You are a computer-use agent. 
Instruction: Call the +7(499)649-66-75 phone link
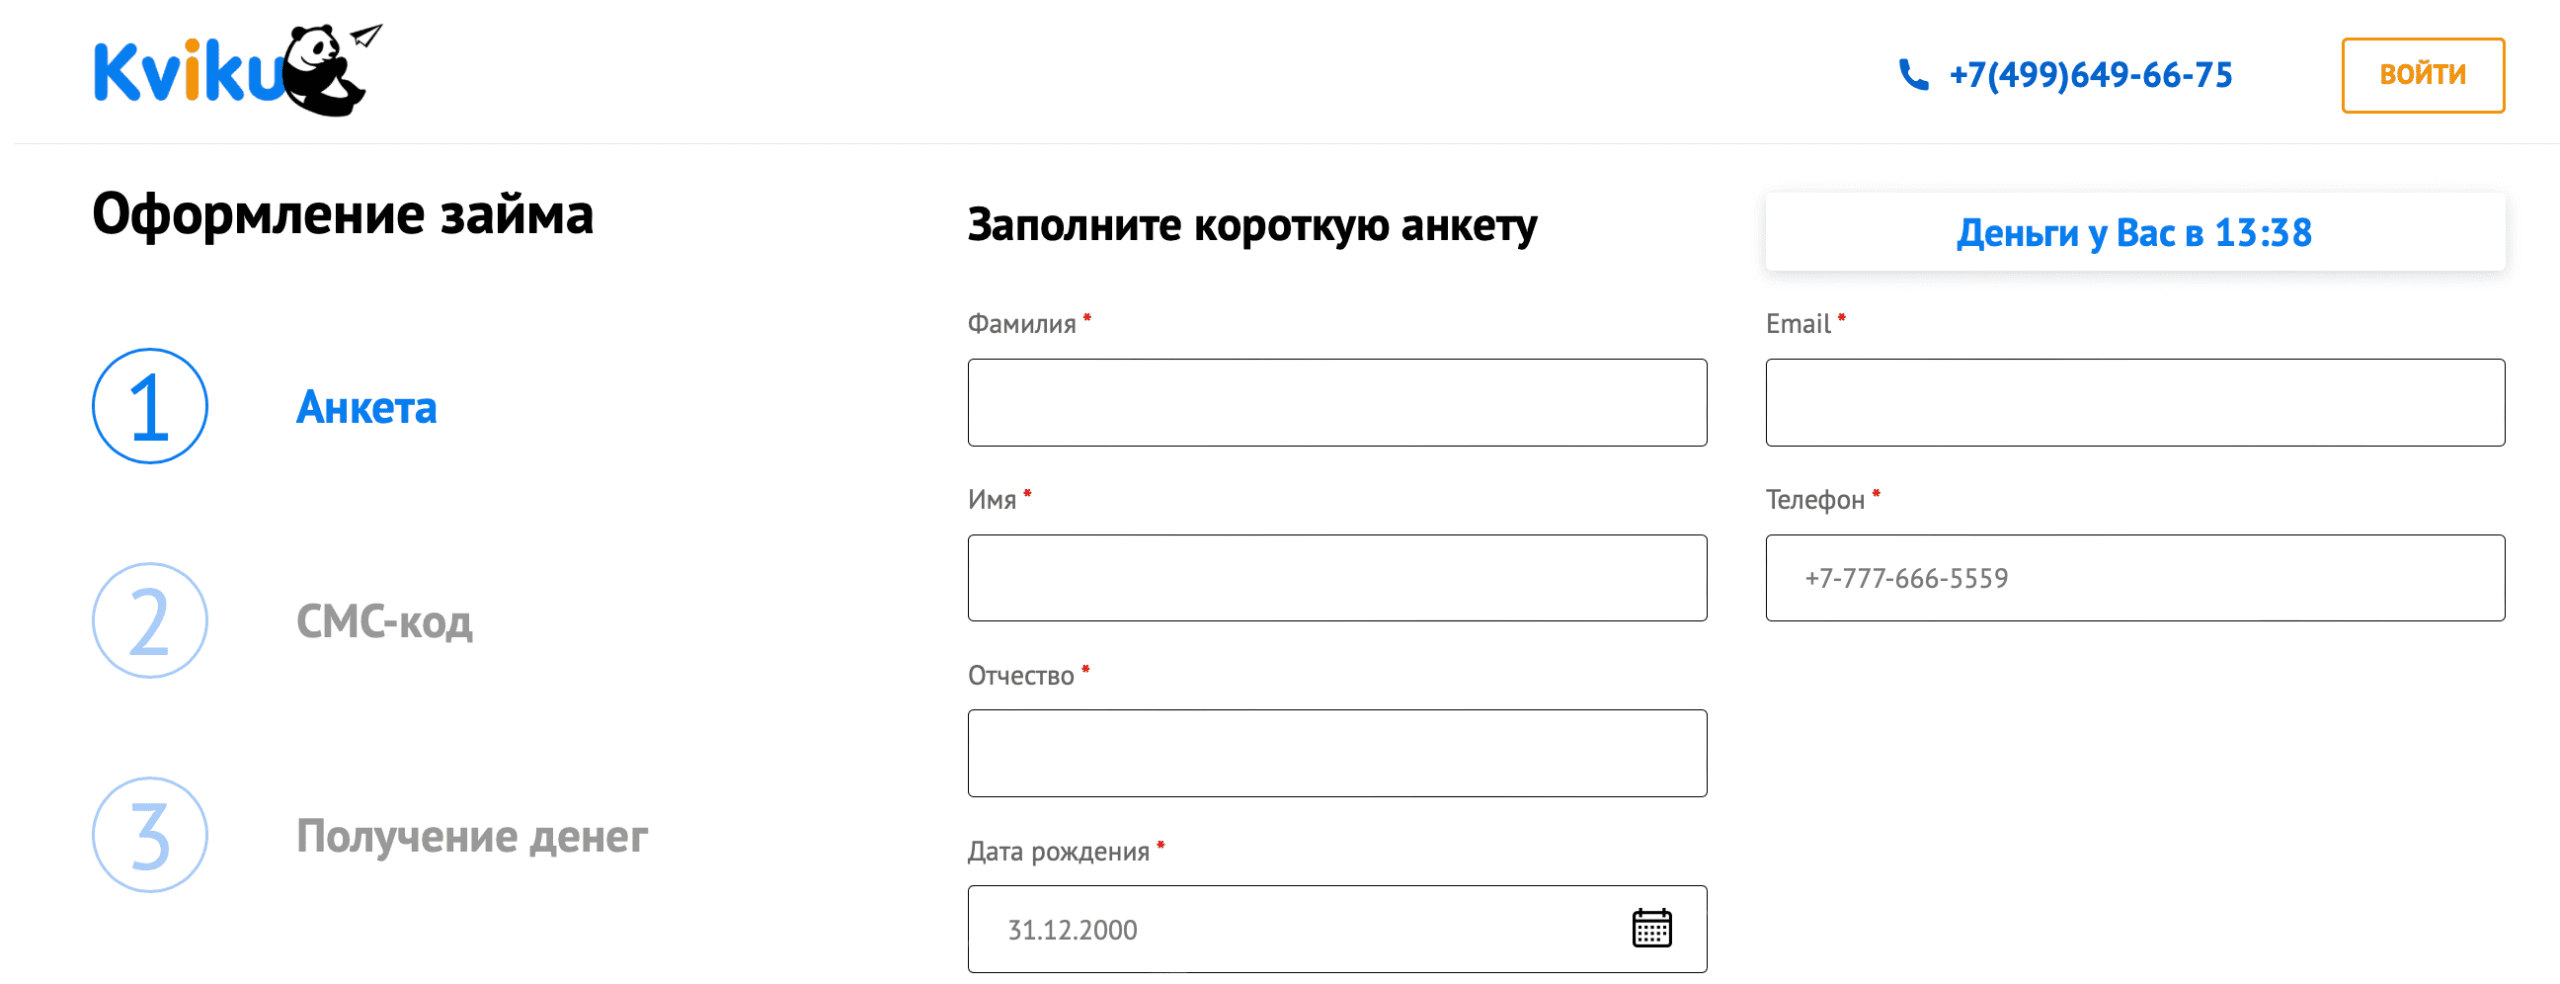click(x=2089, y=75)
